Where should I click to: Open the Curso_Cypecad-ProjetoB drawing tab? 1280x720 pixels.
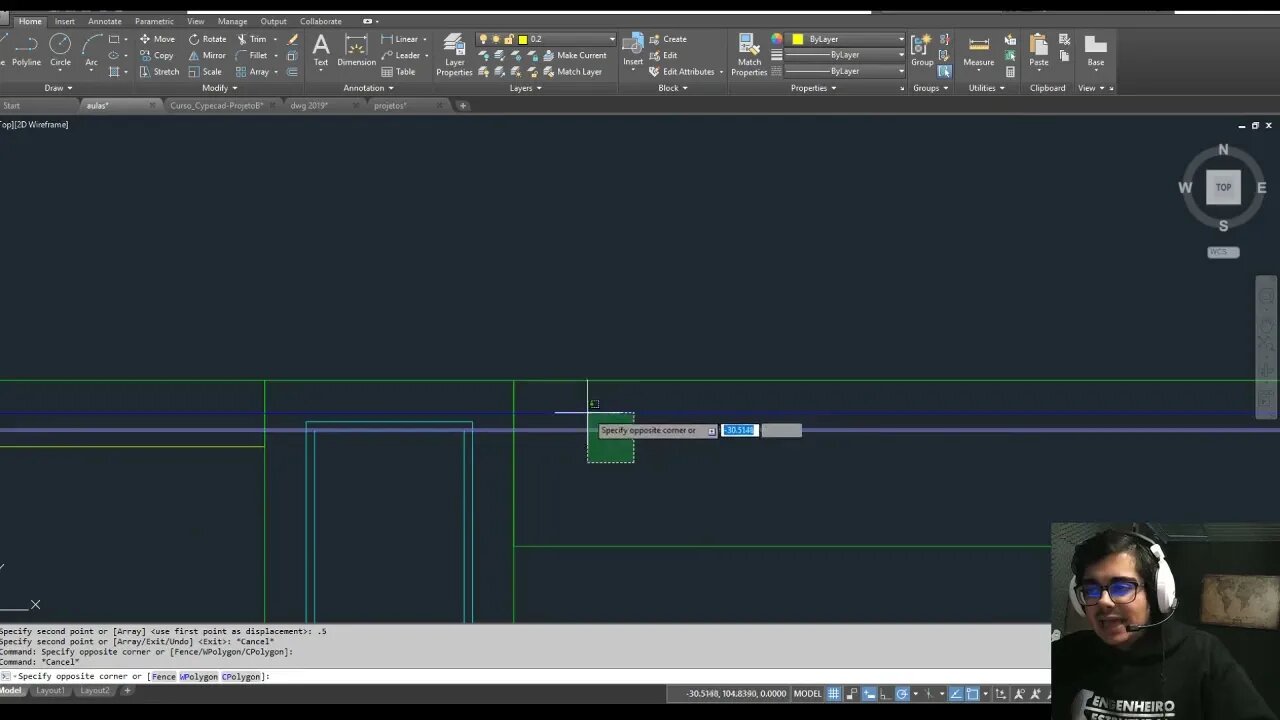coord(216,105)
